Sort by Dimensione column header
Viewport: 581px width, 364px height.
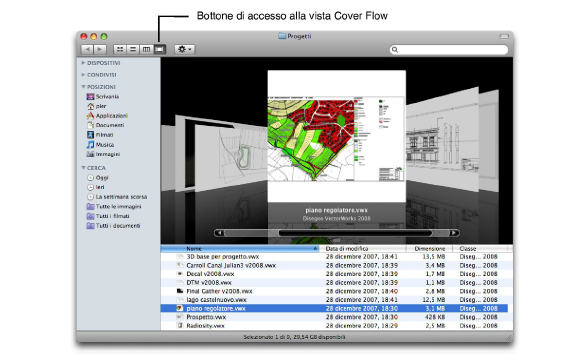pyautogui.click(x=429, y=249)
